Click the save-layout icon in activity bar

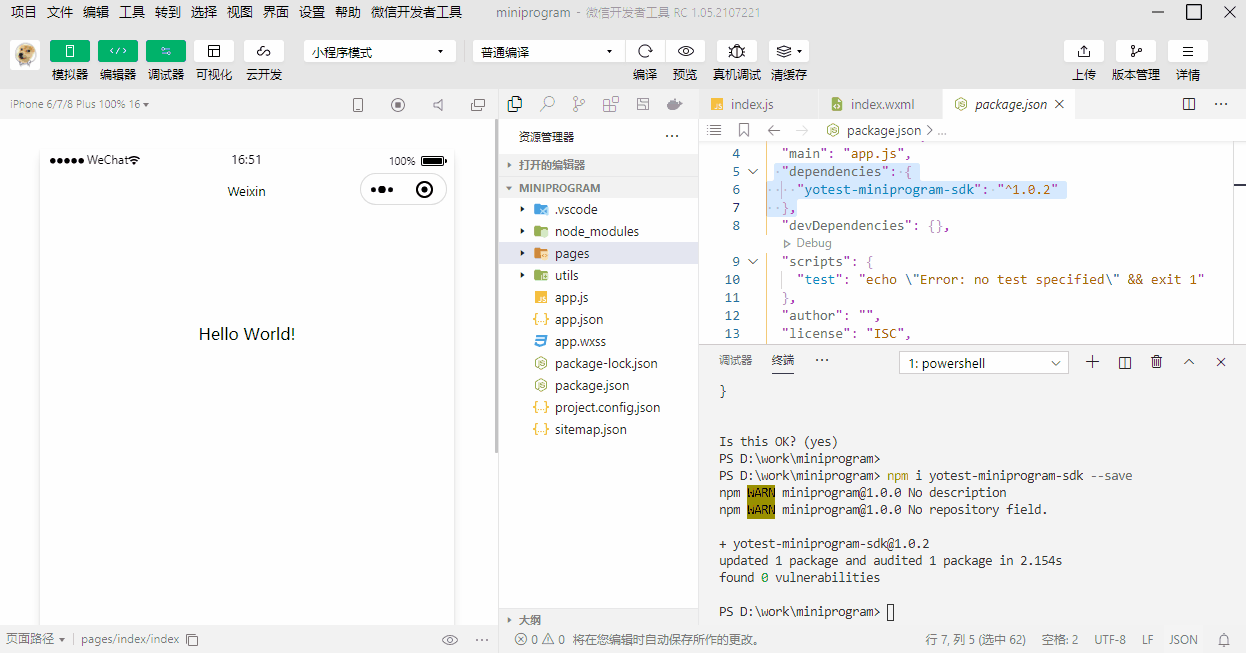tap(643, 104)
